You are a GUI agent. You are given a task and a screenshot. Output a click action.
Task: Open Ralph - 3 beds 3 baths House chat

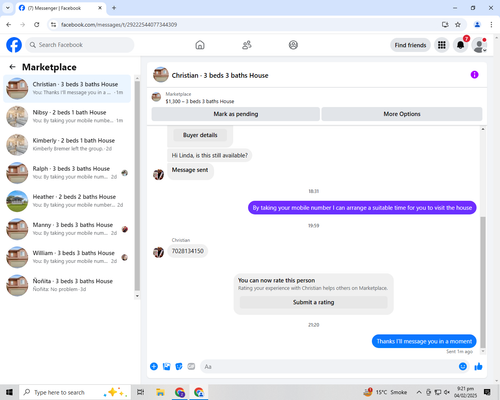pos(67,173)
